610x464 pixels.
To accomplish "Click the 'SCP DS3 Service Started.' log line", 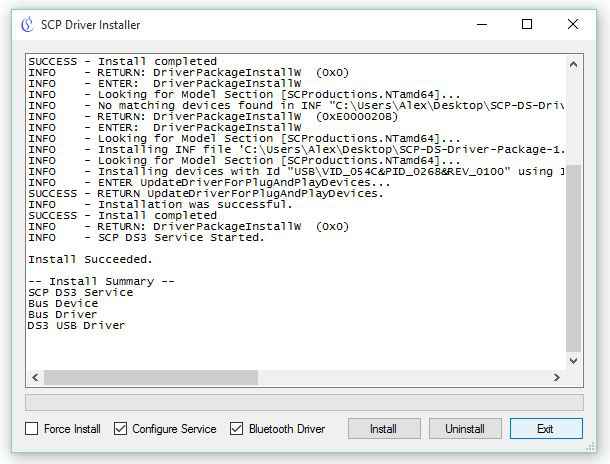I will pyautogui.click(x=146, y=237).
